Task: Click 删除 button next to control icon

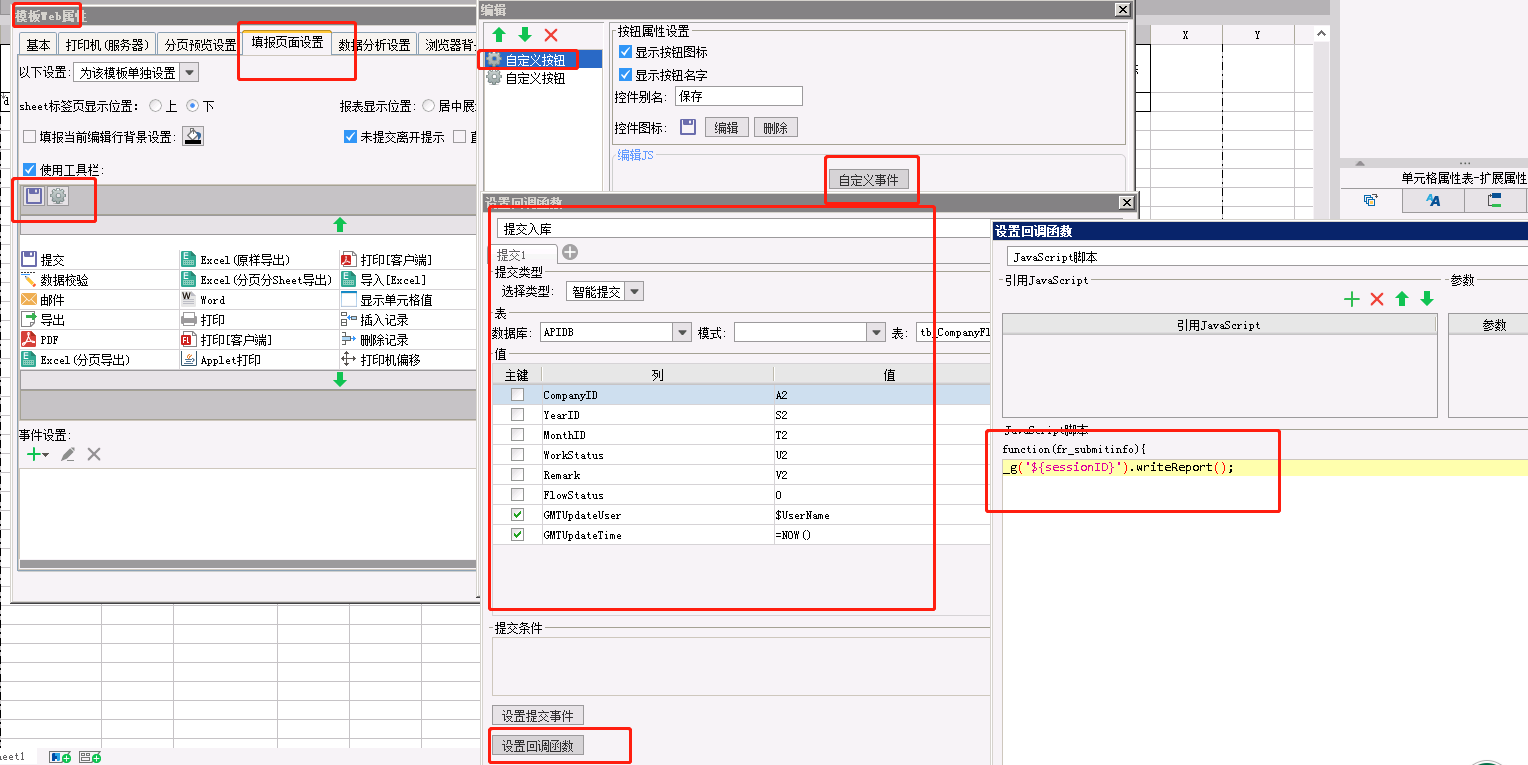Action: 775,128
